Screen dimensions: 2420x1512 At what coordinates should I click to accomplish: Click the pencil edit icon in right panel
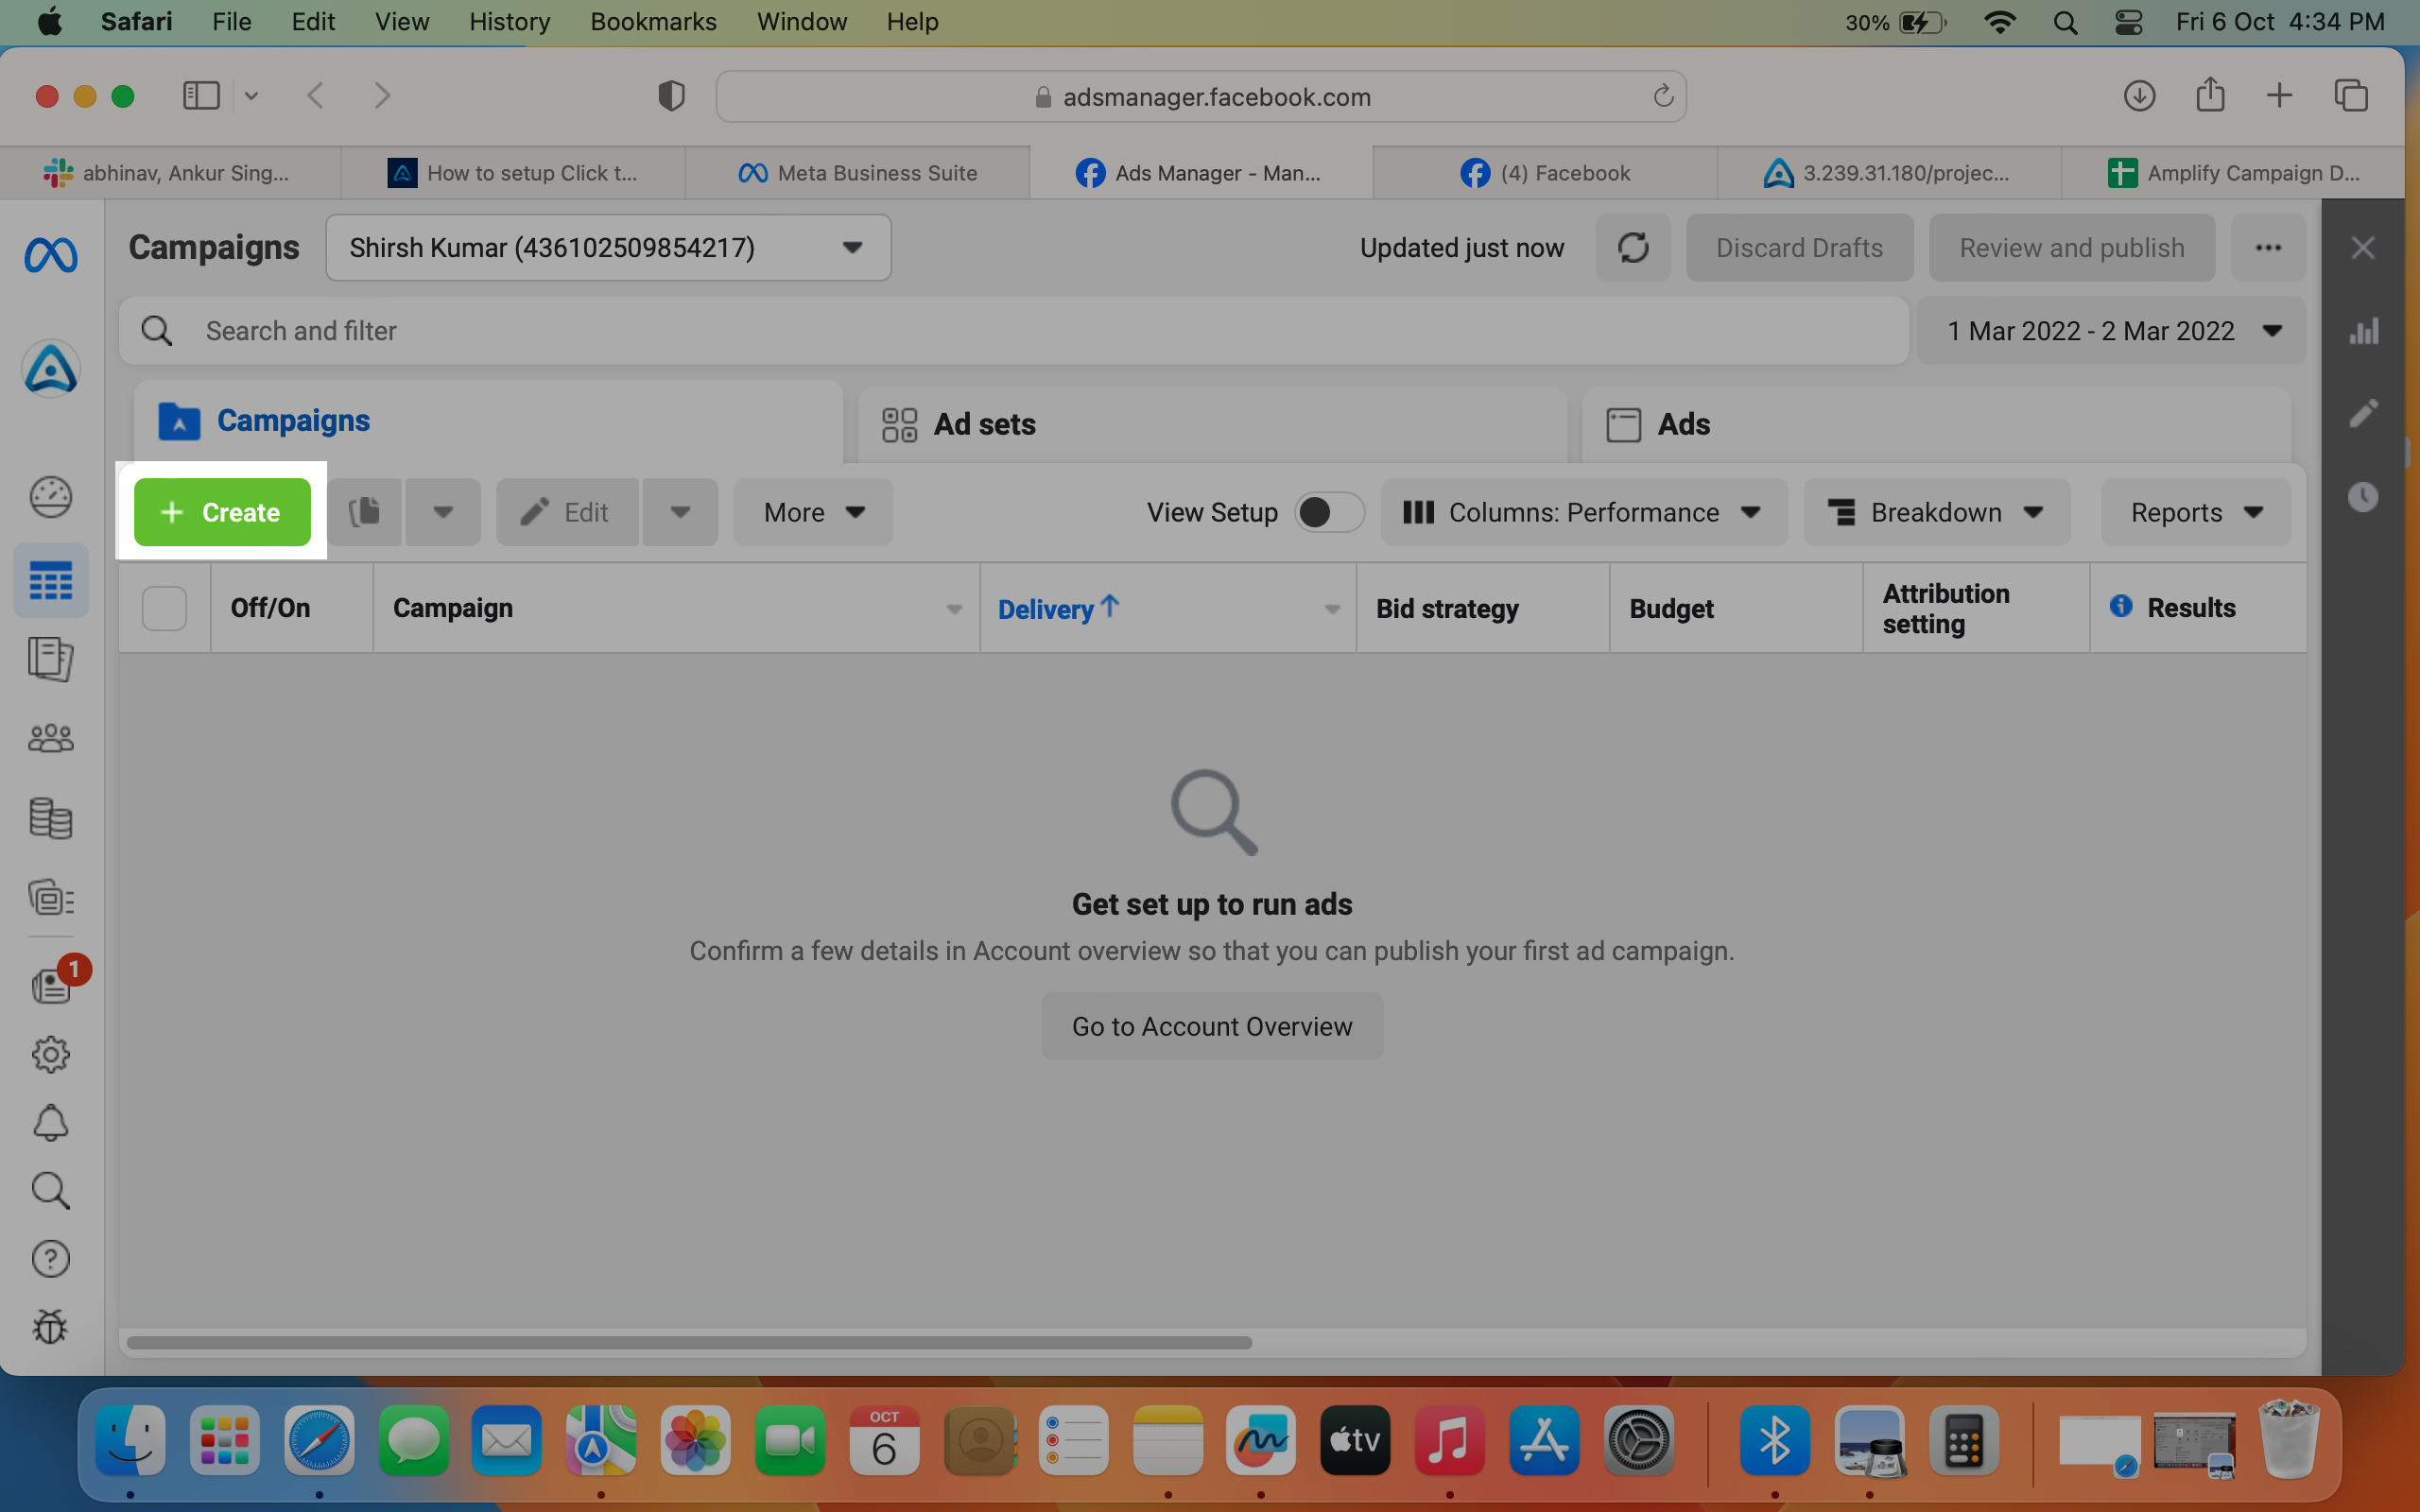click(x=2364, y=414)
